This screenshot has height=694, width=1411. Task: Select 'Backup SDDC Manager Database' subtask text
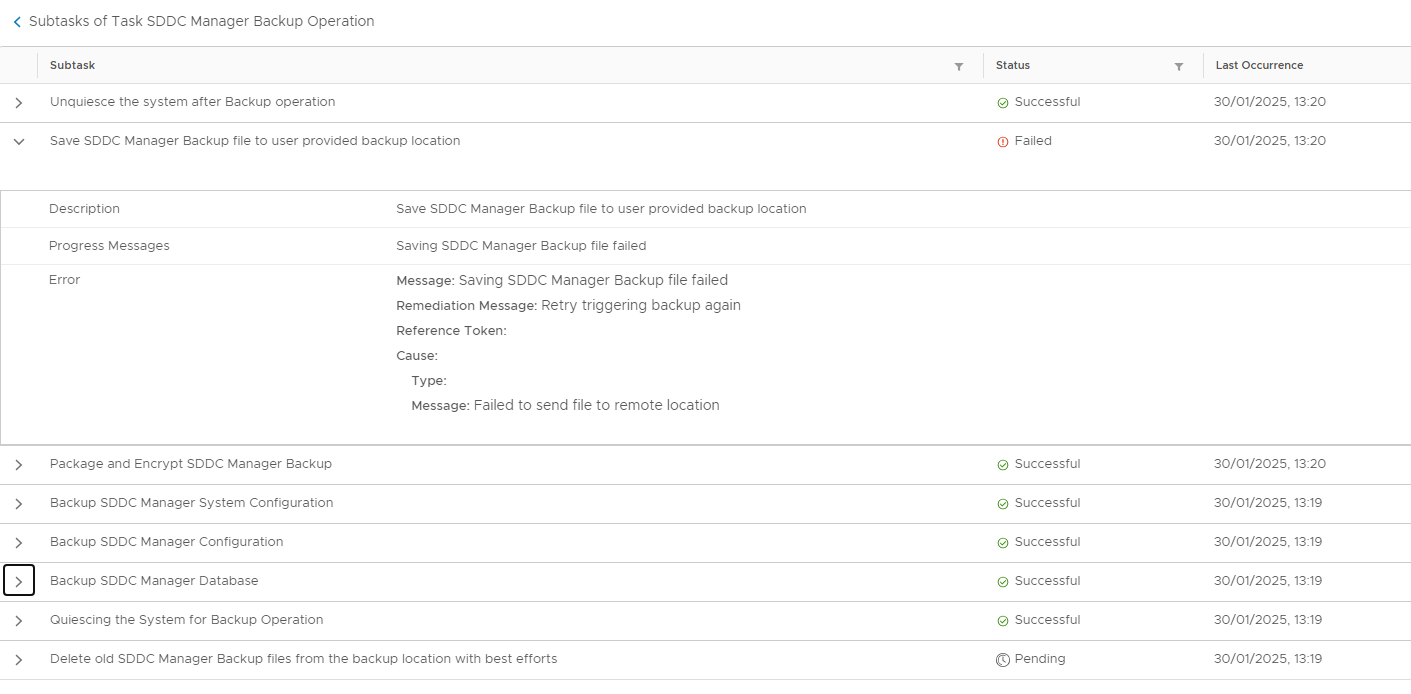[x=154, y=581]
